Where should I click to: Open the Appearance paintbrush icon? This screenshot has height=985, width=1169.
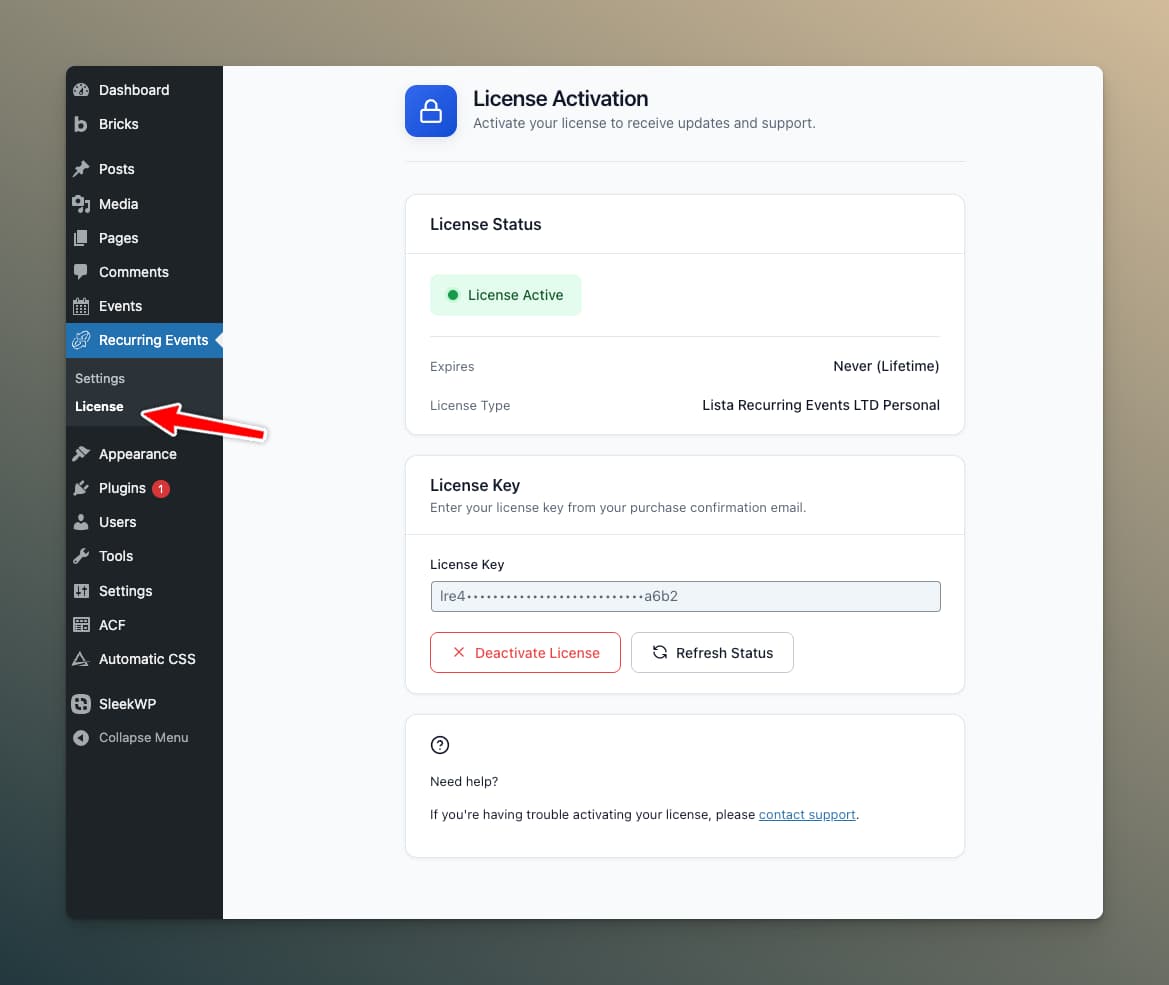[80, 453]
